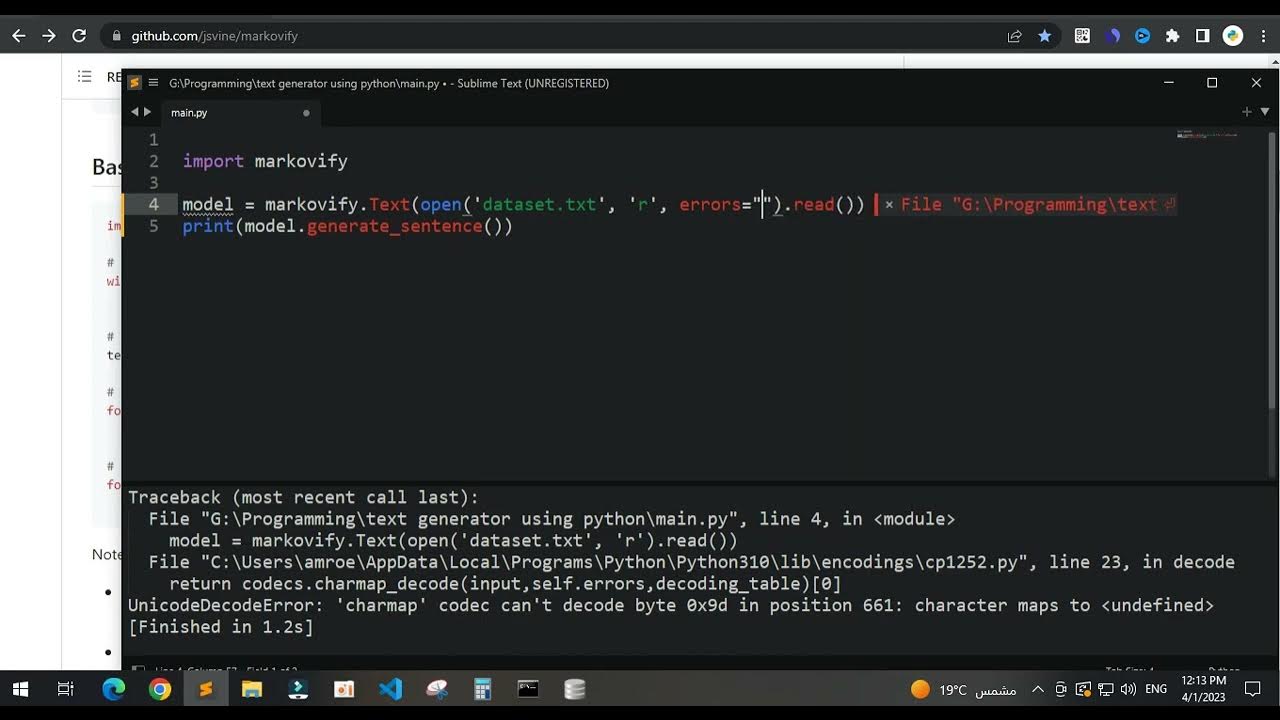
Task: Open Windows notification center icon
Action: coord(1253,689)
